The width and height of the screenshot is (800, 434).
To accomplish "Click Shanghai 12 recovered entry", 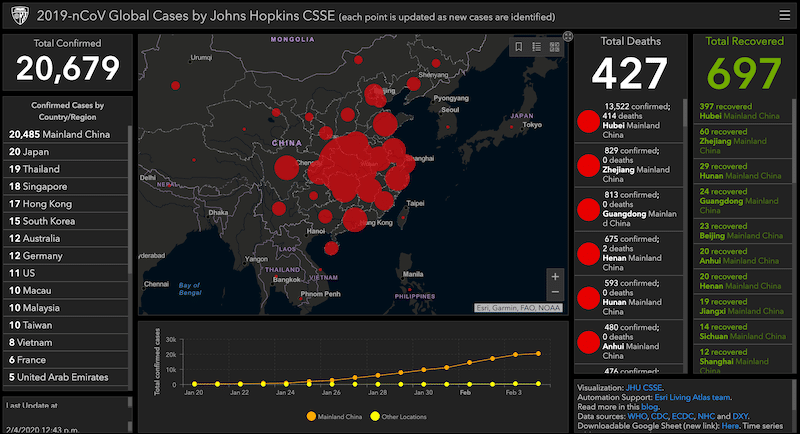I will [742, 361].
